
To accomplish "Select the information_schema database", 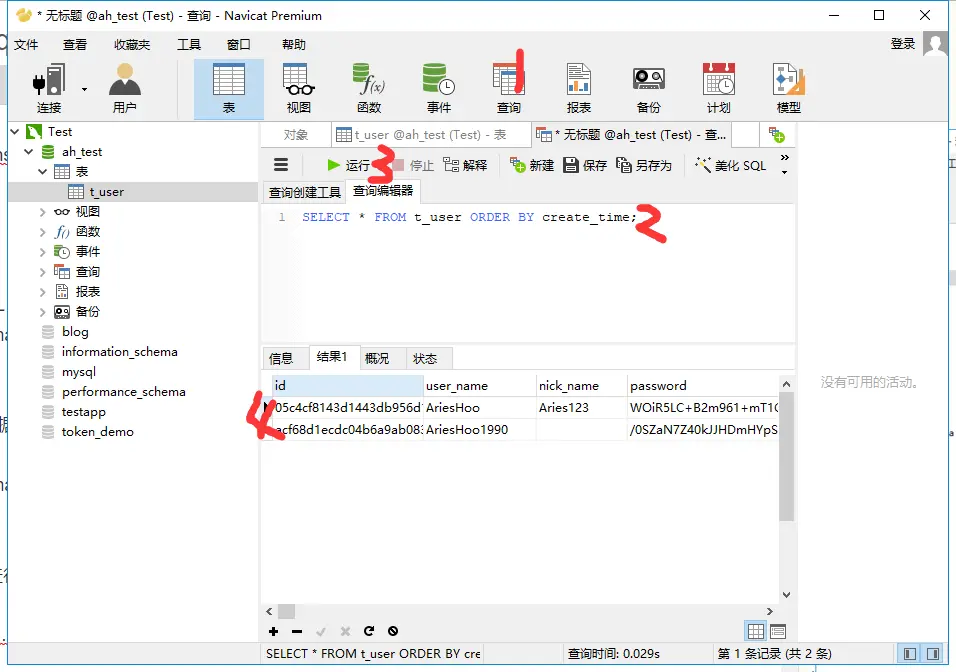I will [120, 352].
